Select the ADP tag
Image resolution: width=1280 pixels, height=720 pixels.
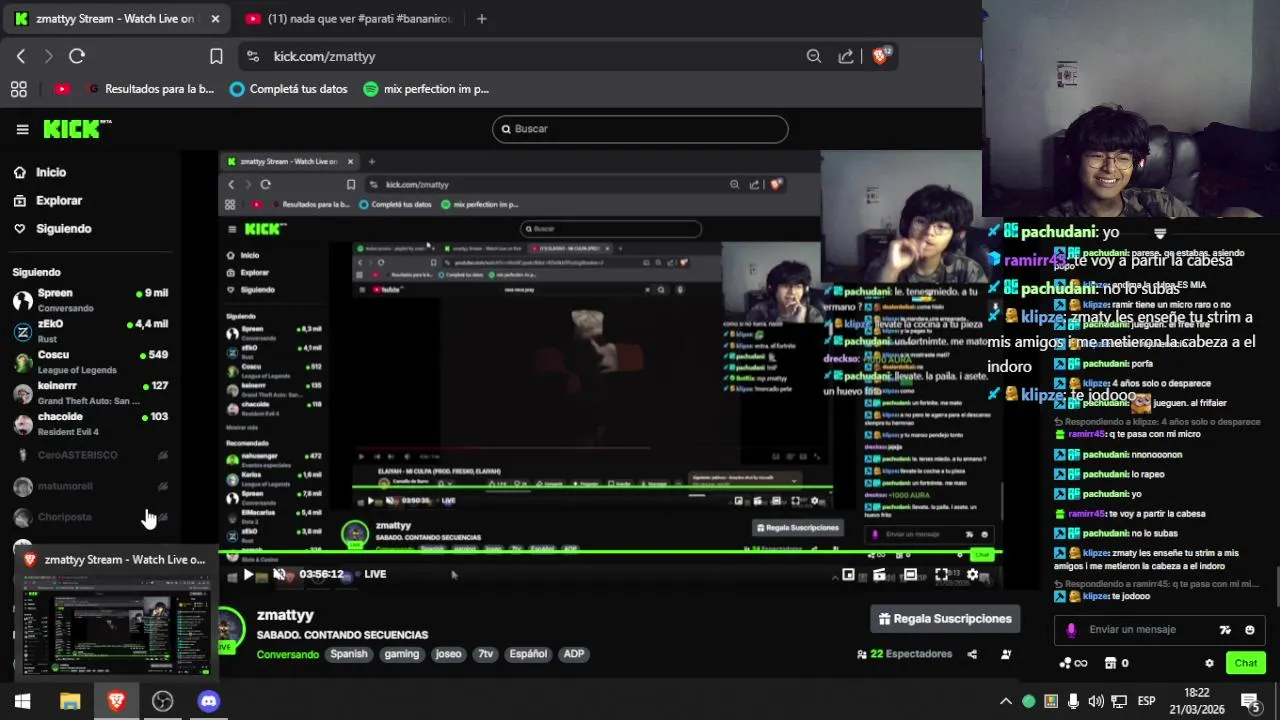pos(574,654)
